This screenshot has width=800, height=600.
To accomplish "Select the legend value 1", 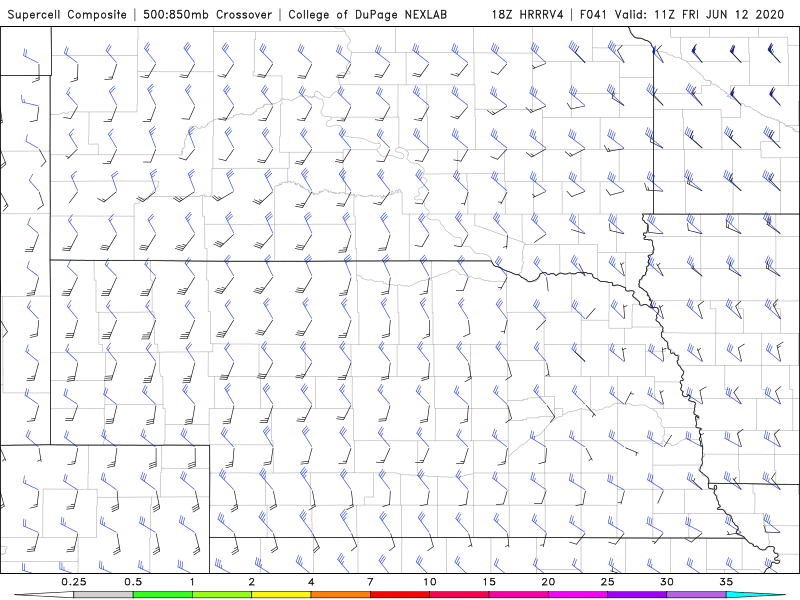I will click(x=192, y=582).
